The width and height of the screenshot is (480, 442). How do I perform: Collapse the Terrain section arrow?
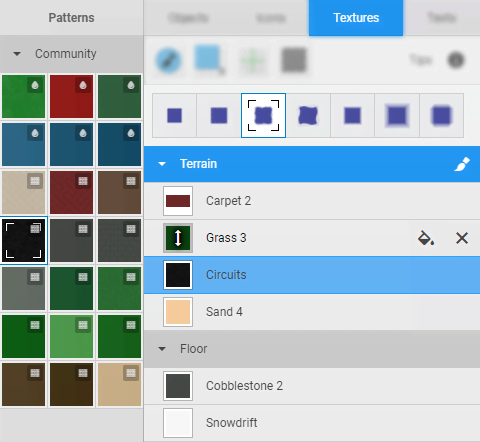pyautogui.click(x=162, y=164)
